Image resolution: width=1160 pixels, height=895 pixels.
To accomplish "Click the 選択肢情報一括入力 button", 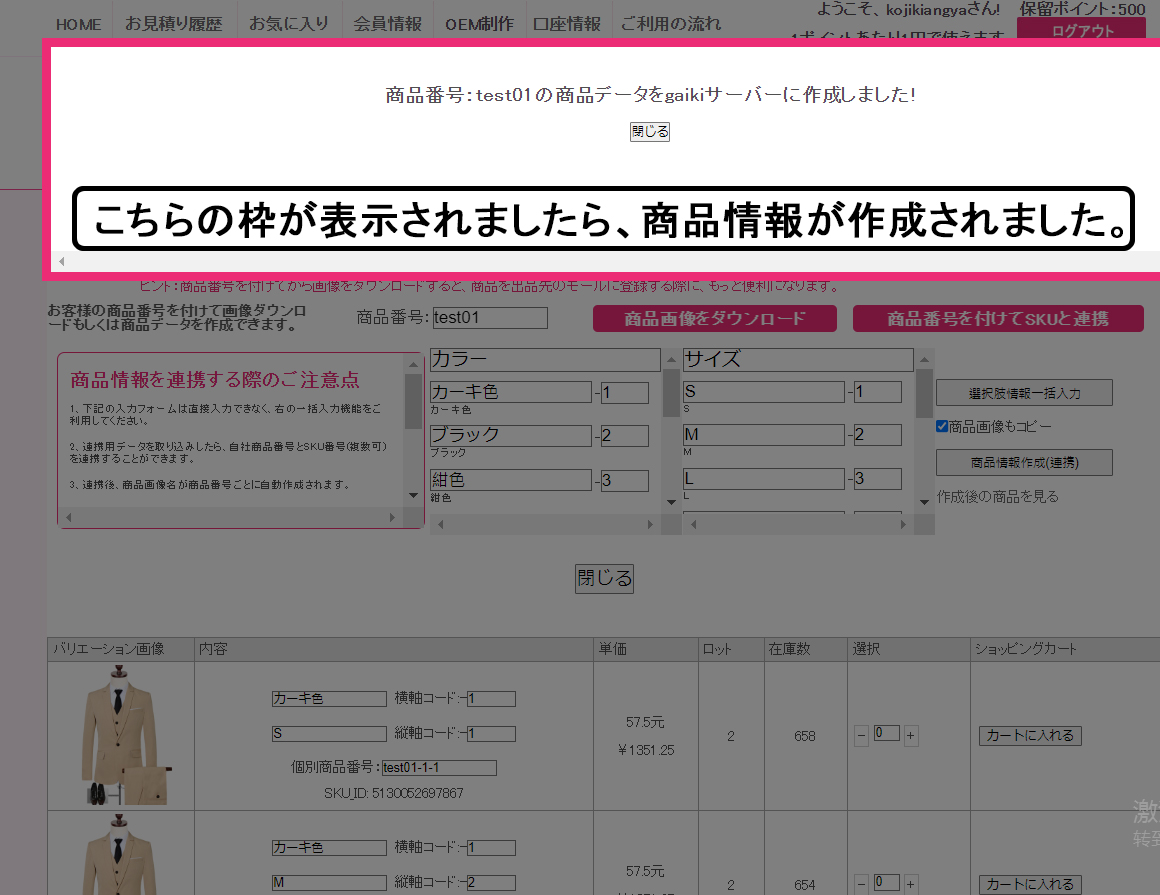I will click(x=1024, y=393).
